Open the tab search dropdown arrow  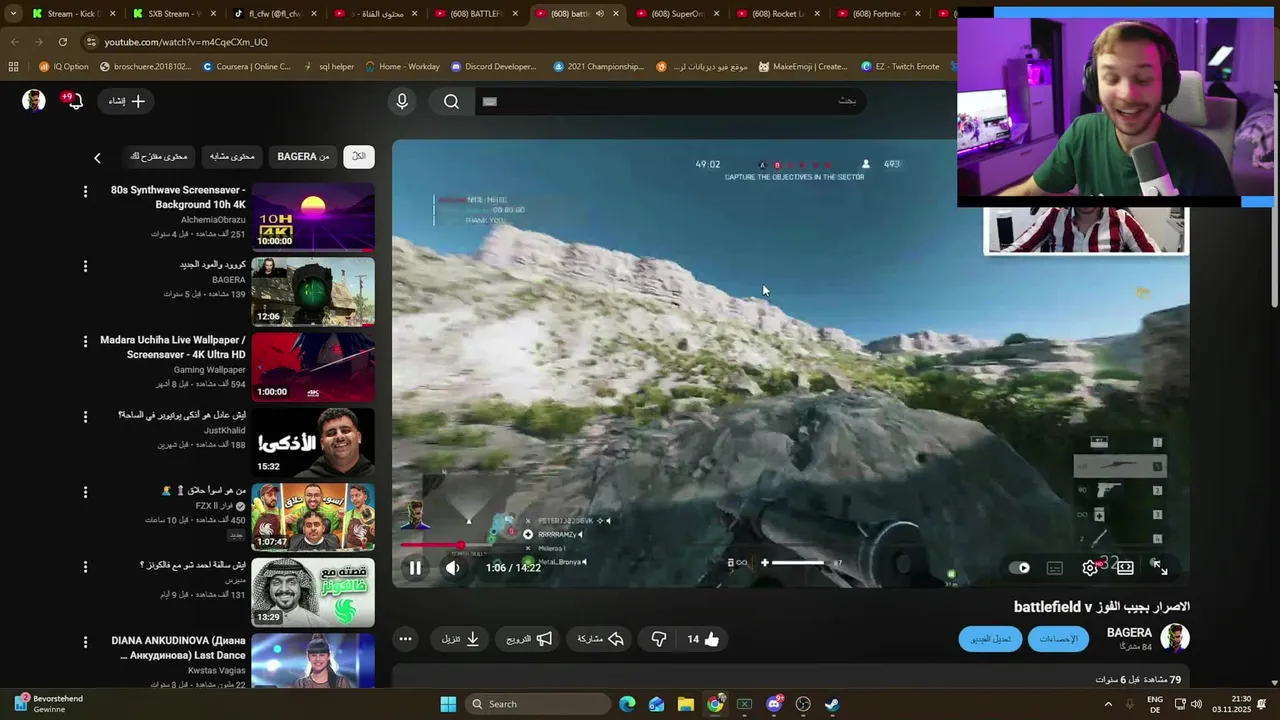click(13, 14)
